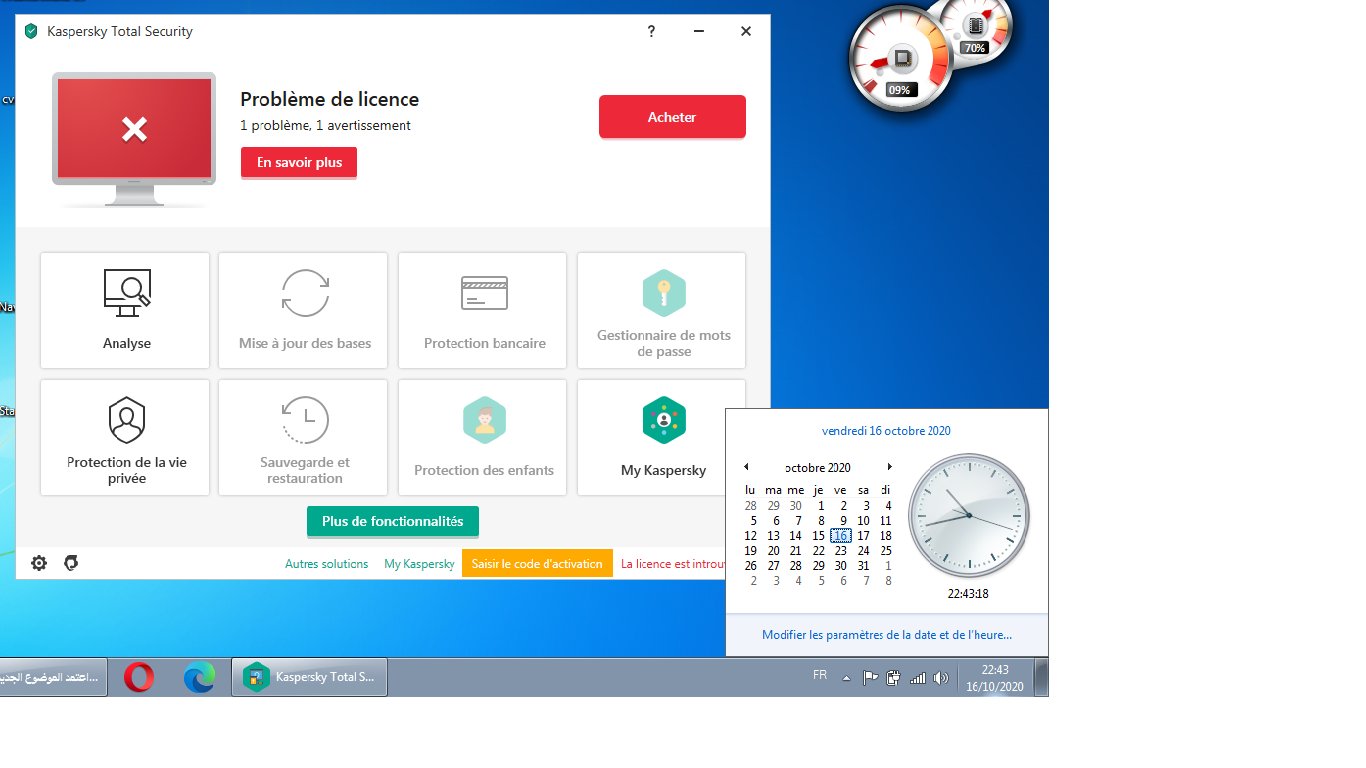
Task: Launch Opera from the taskbar
Action: point(139,678)
